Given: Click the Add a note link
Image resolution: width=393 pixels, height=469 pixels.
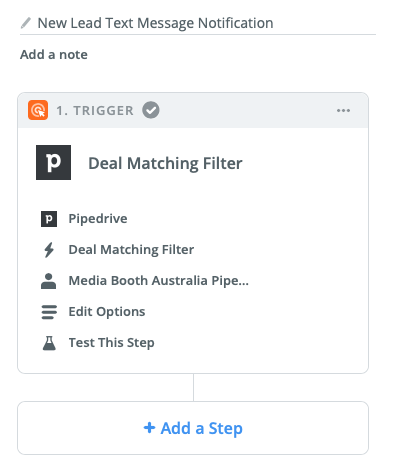Looking at the screenshot, I should [x=54, y=54].
